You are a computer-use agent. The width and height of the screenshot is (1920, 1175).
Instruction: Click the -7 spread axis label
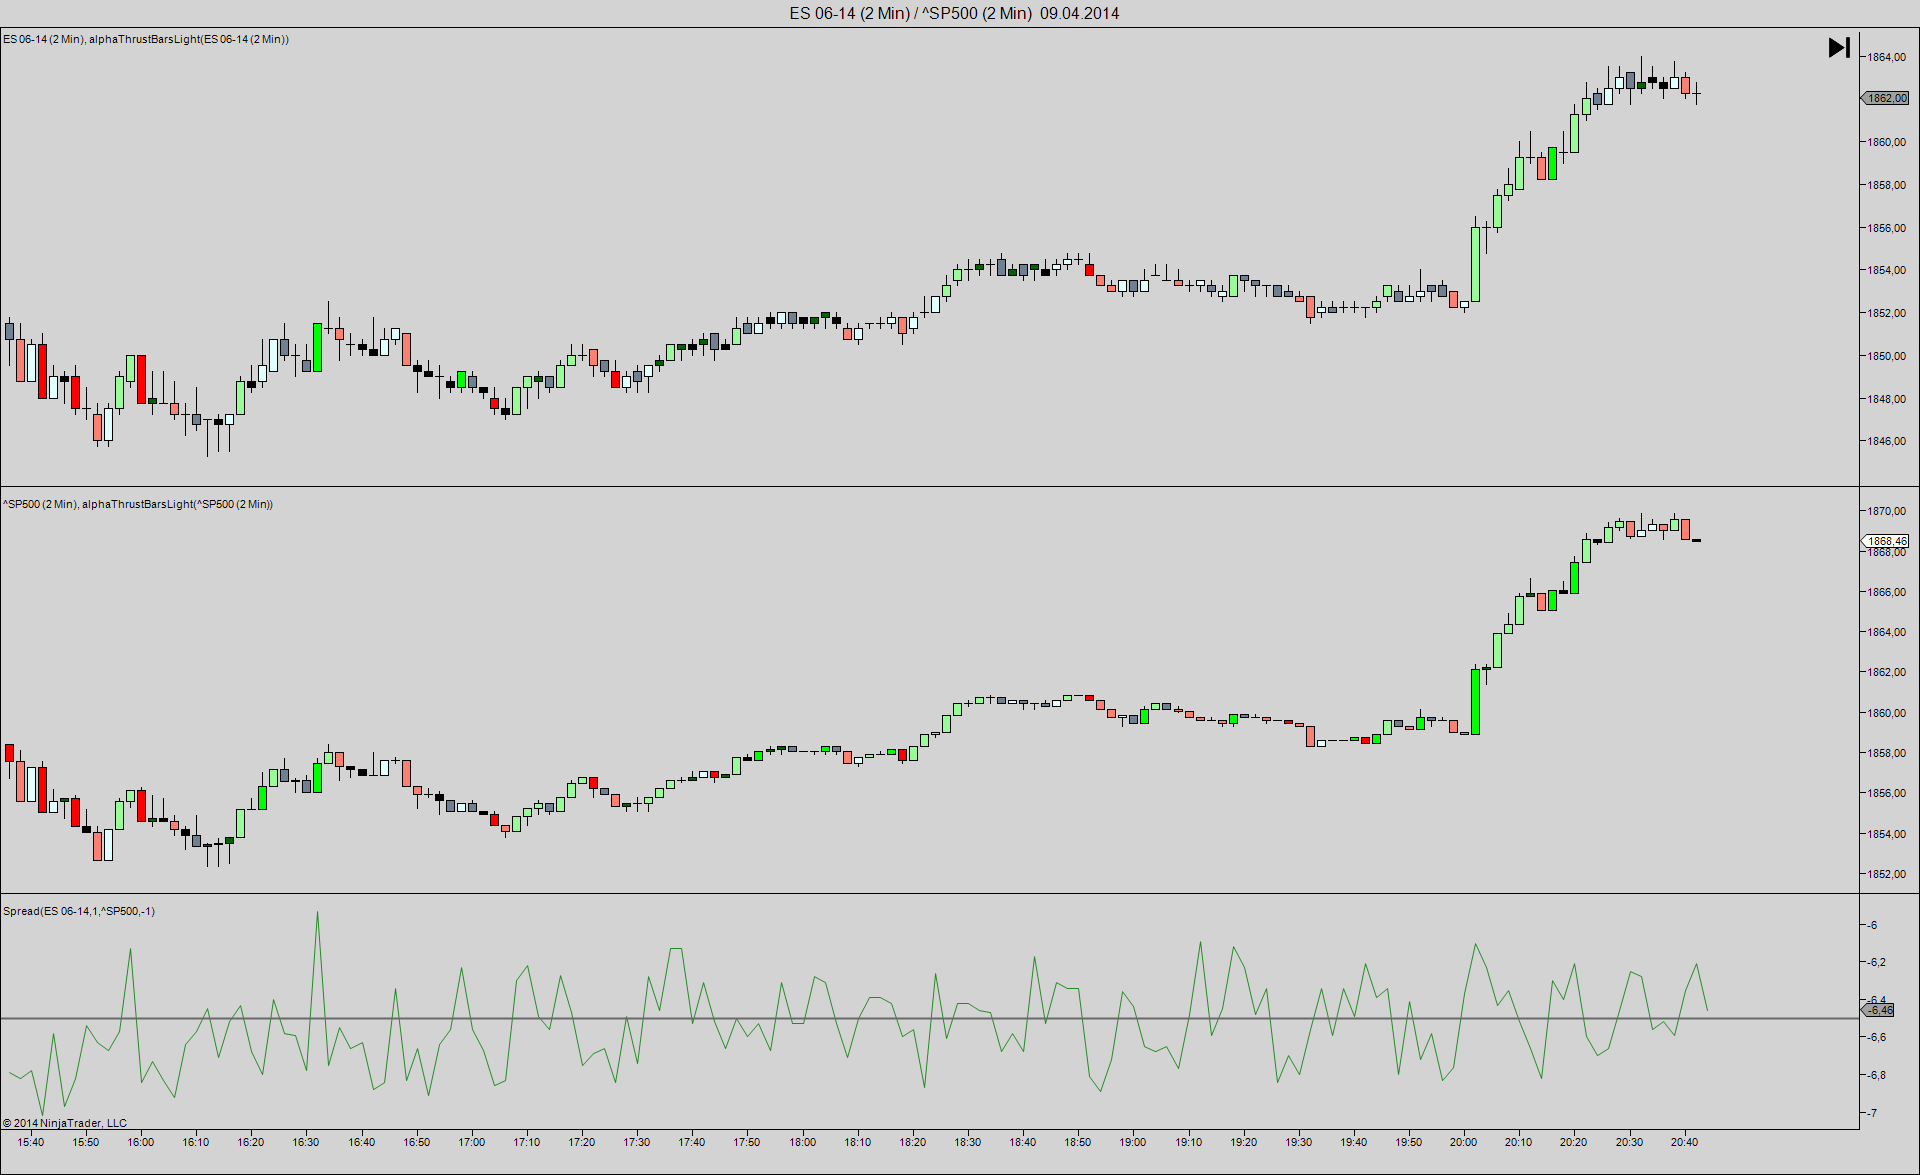(1872, 1113)
